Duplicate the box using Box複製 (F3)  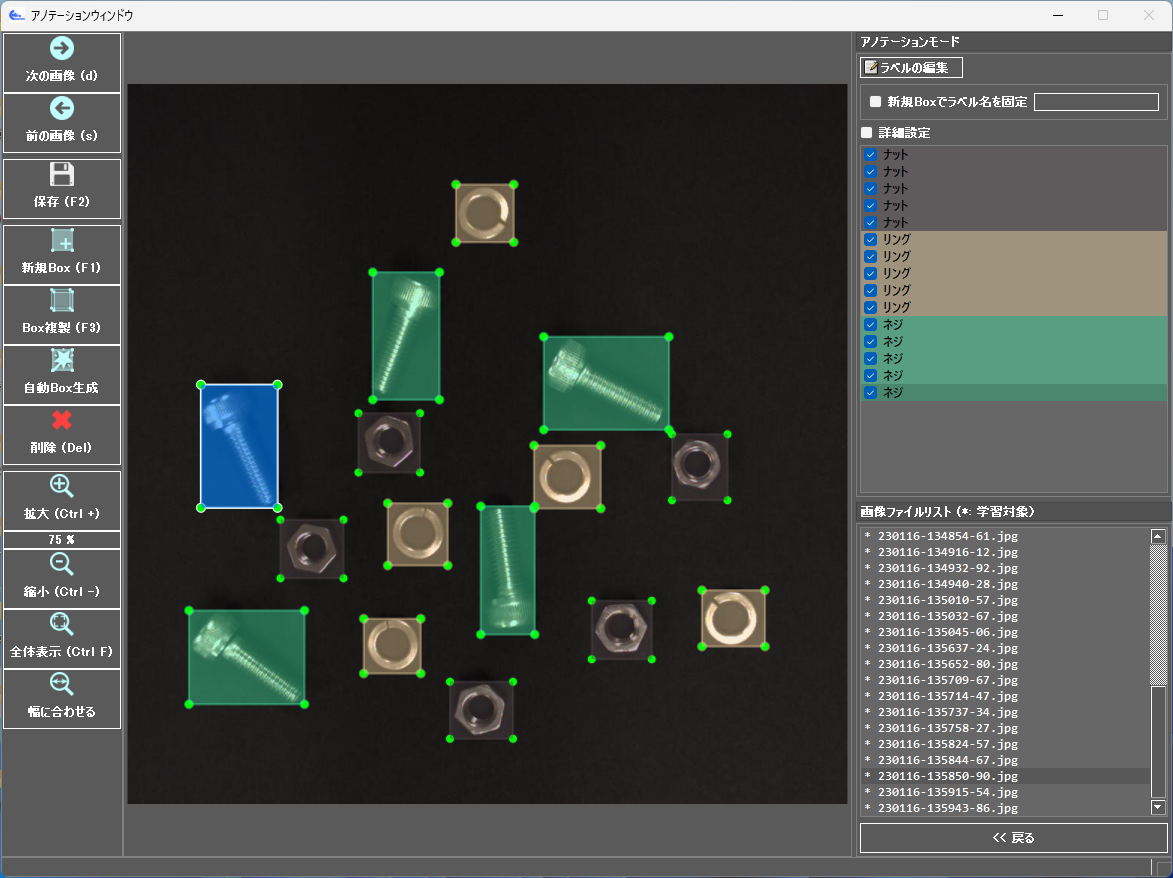[x=62, y=315]
